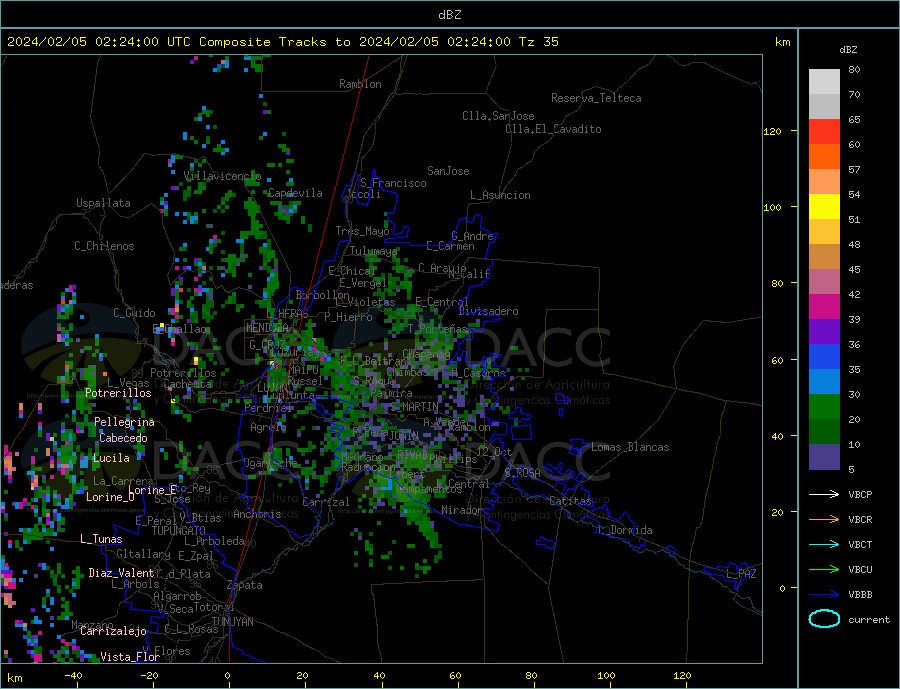Click the Pellegrina place label
Viewport: 900px width, 689px height.
[x=125, y=422]
